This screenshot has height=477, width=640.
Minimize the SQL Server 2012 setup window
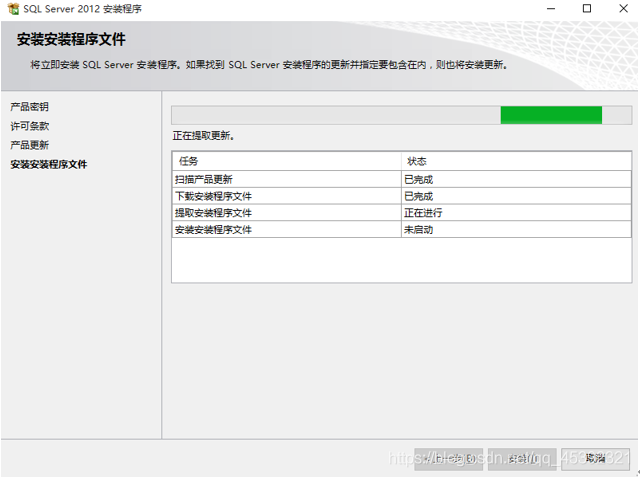(551, 9)
